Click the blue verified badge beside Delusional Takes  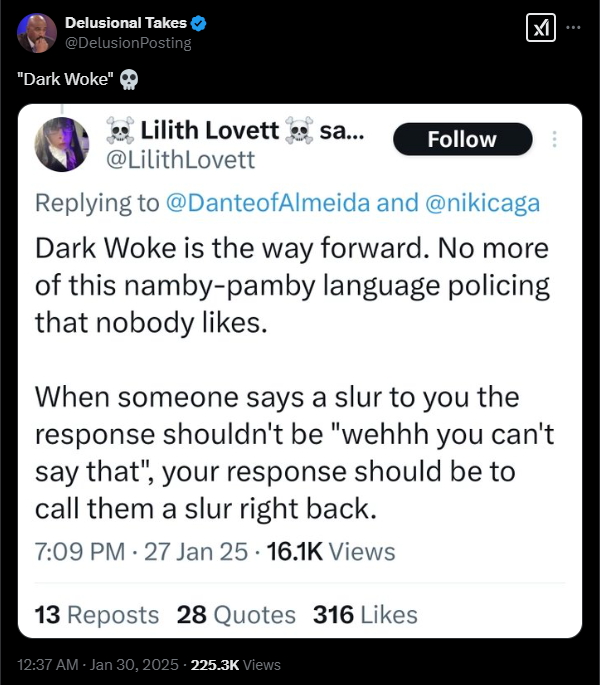click(198, 23)
